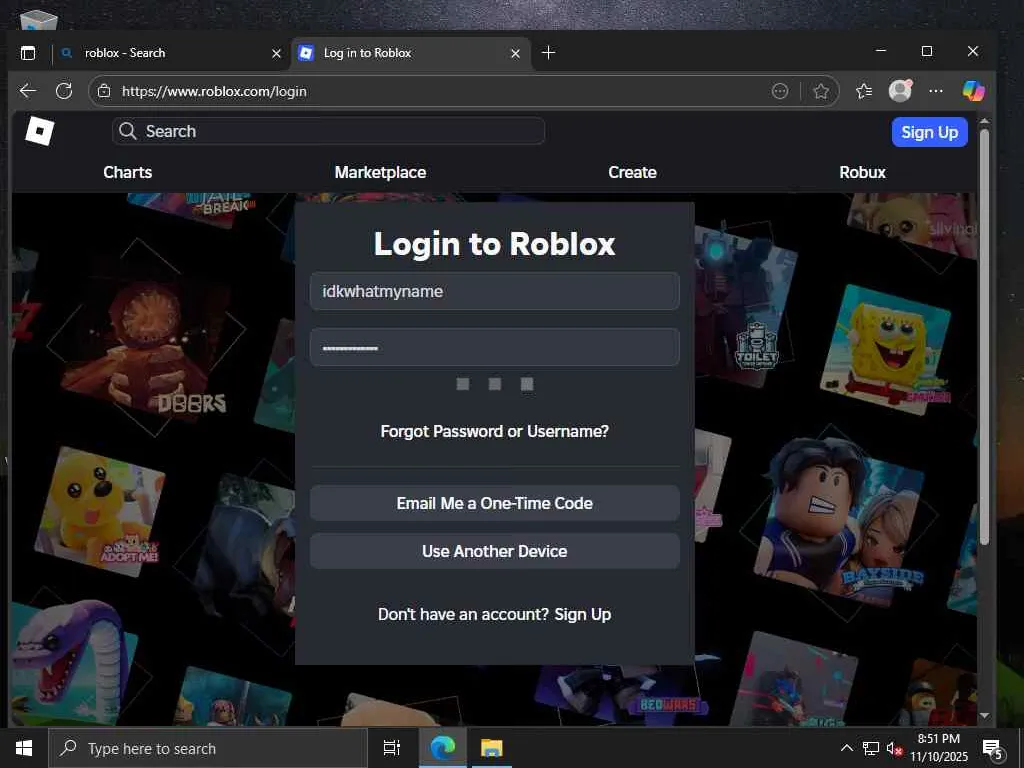Open a new browser tab
The image size is (1024, 768).
click(x=549, y=53)
